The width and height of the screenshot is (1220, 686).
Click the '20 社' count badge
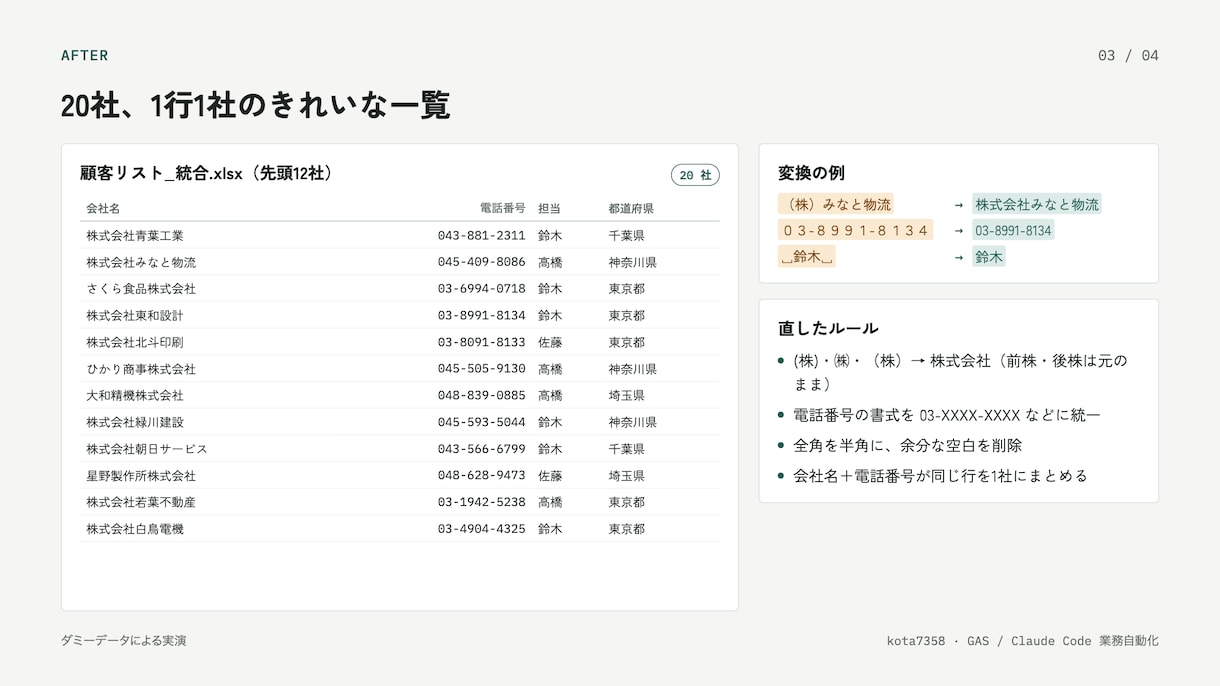click(695, 175)
